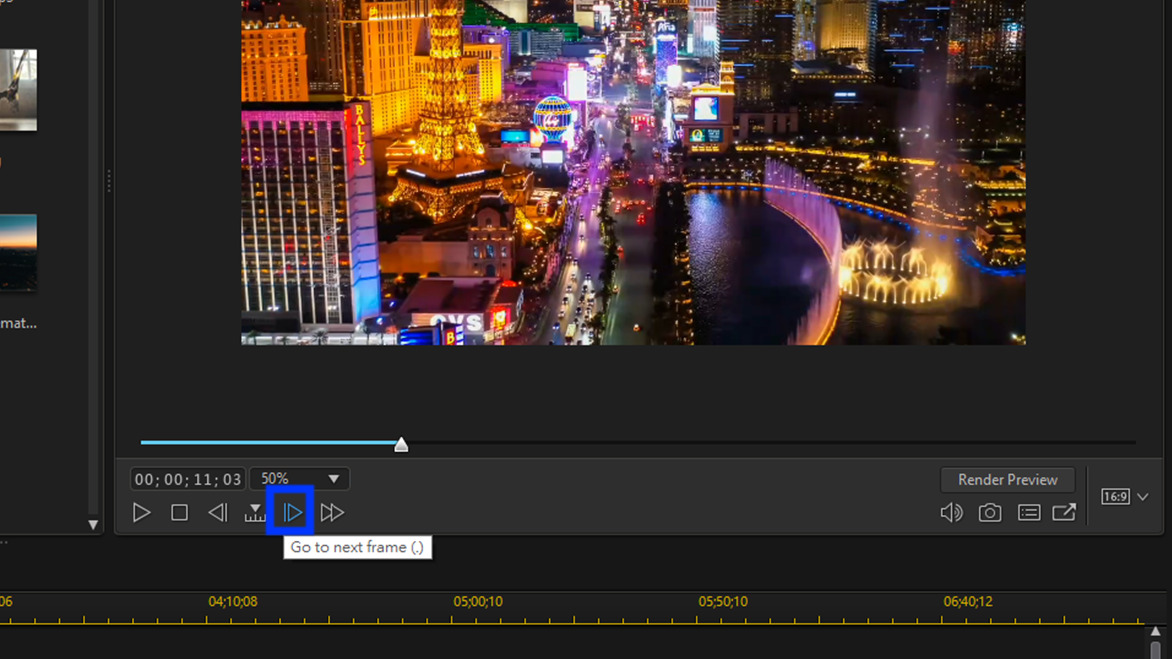
Task: Click the Stop playback icon
Action: coord(180,512)
